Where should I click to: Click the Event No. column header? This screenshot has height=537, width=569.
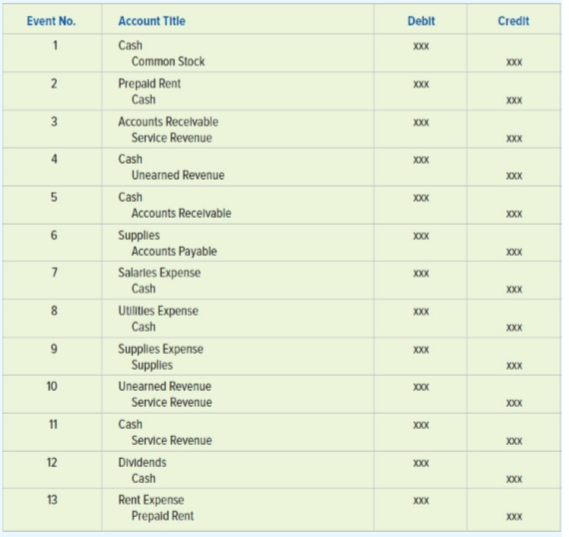point(52,21)
